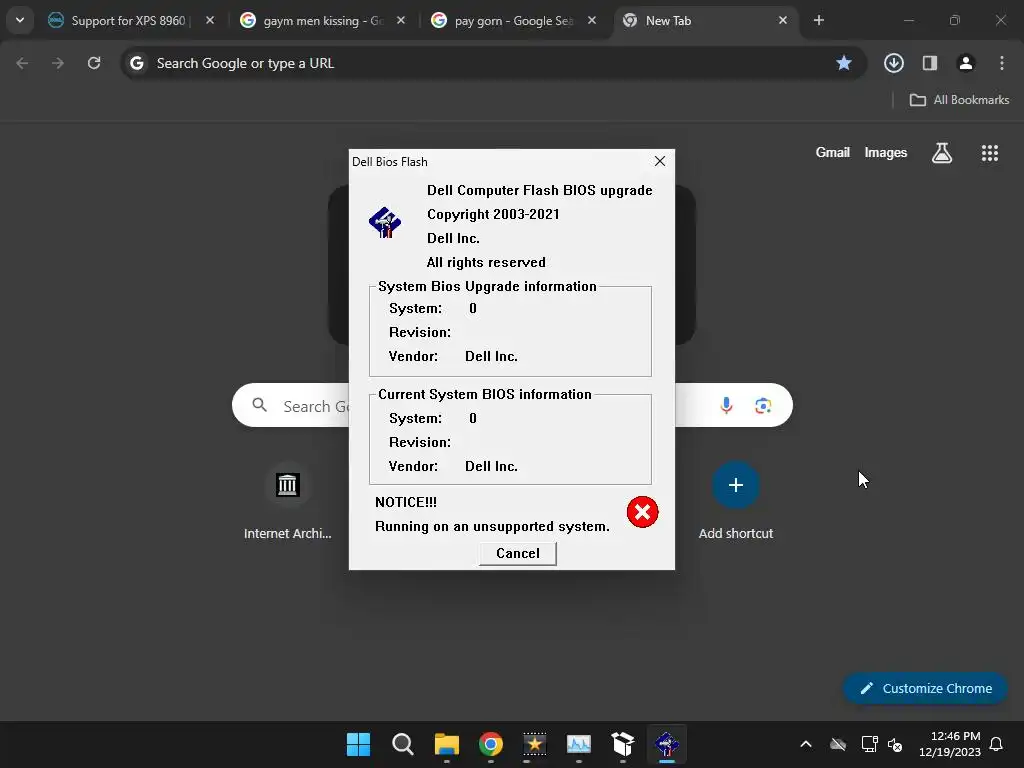Click the Chrome icon in the taskbar
Image resolution: width=1024 pixels, height=768 pixels.
(490, 744)
